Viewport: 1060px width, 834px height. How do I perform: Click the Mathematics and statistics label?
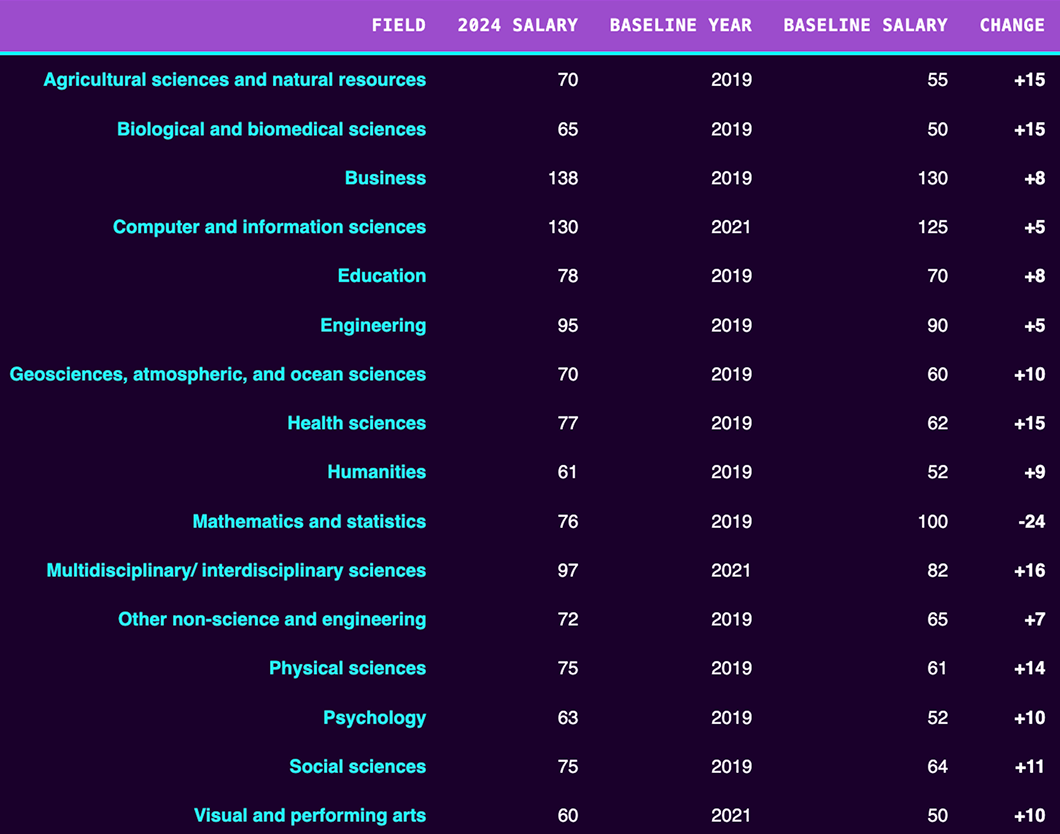(x=308, y=521)
